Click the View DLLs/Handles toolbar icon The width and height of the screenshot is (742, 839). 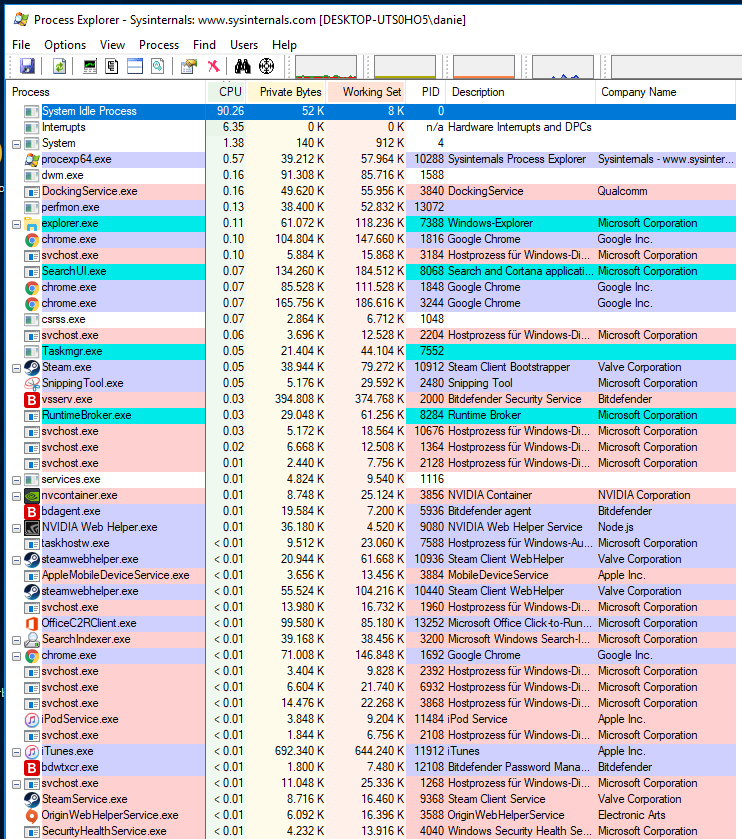[157, 66]
